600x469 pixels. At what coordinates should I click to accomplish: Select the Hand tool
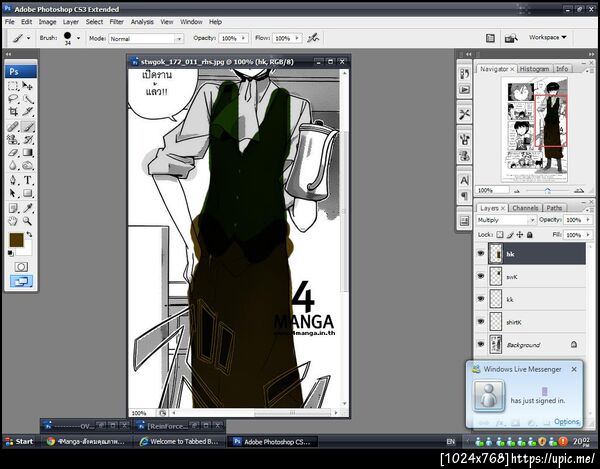13,221
